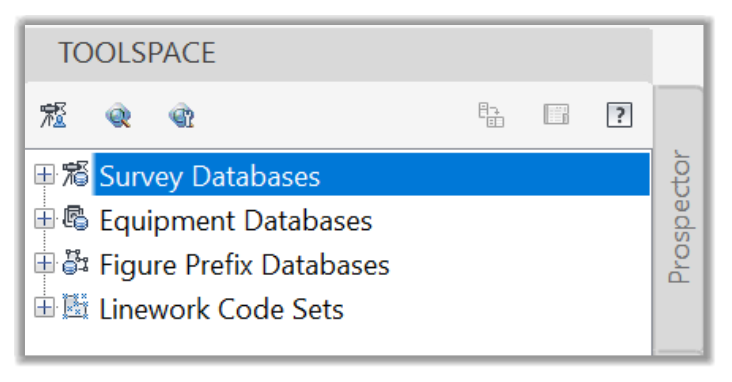The height and width of the screenshot is (382, 732).
Task: Expand the Figure Prefix Databases node
Action: tap(44, 263)
